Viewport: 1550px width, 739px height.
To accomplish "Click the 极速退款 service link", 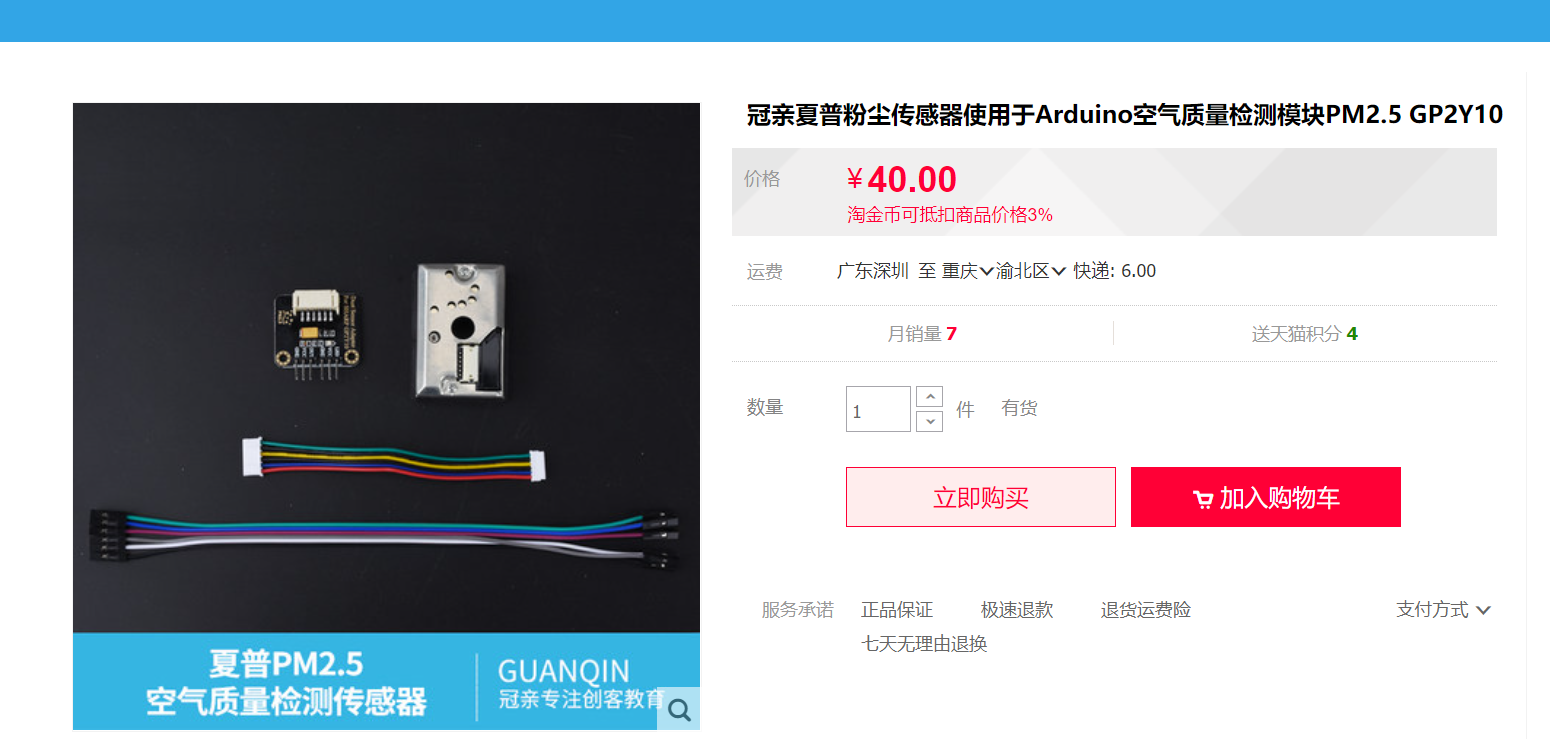I will (1017, 610).
